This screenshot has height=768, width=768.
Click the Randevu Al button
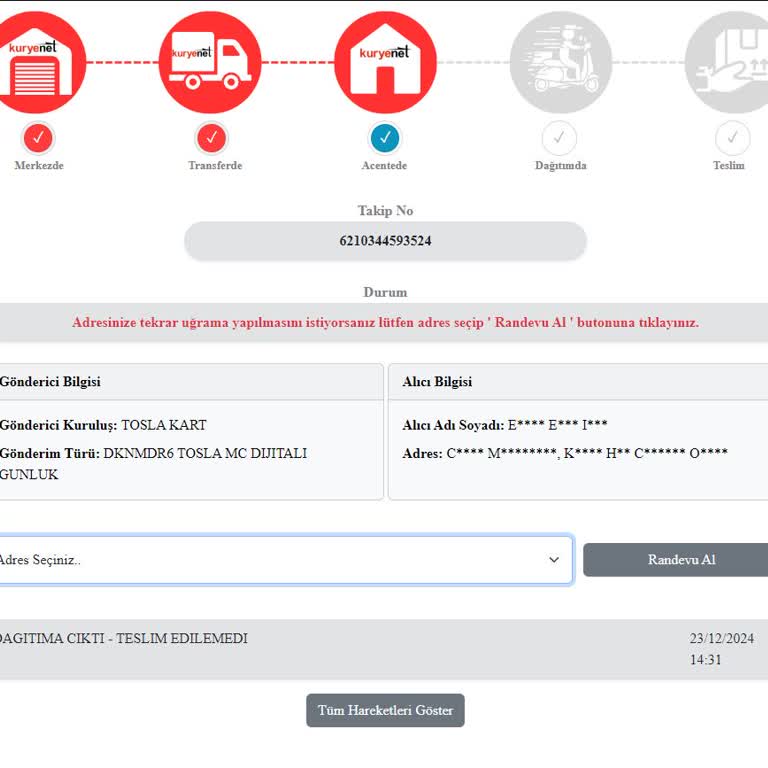pyautogui.click(x=676, y=559)
